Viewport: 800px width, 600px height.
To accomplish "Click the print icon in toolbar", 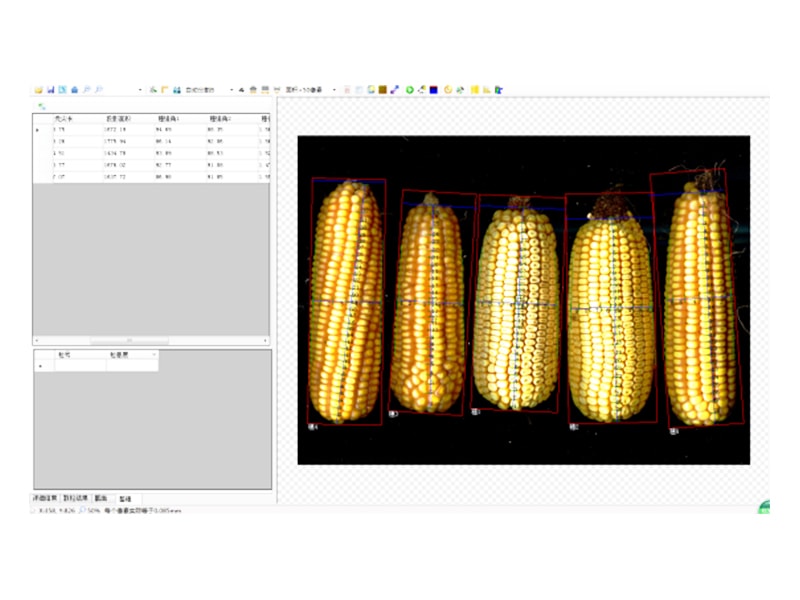I will pos(74,90).
